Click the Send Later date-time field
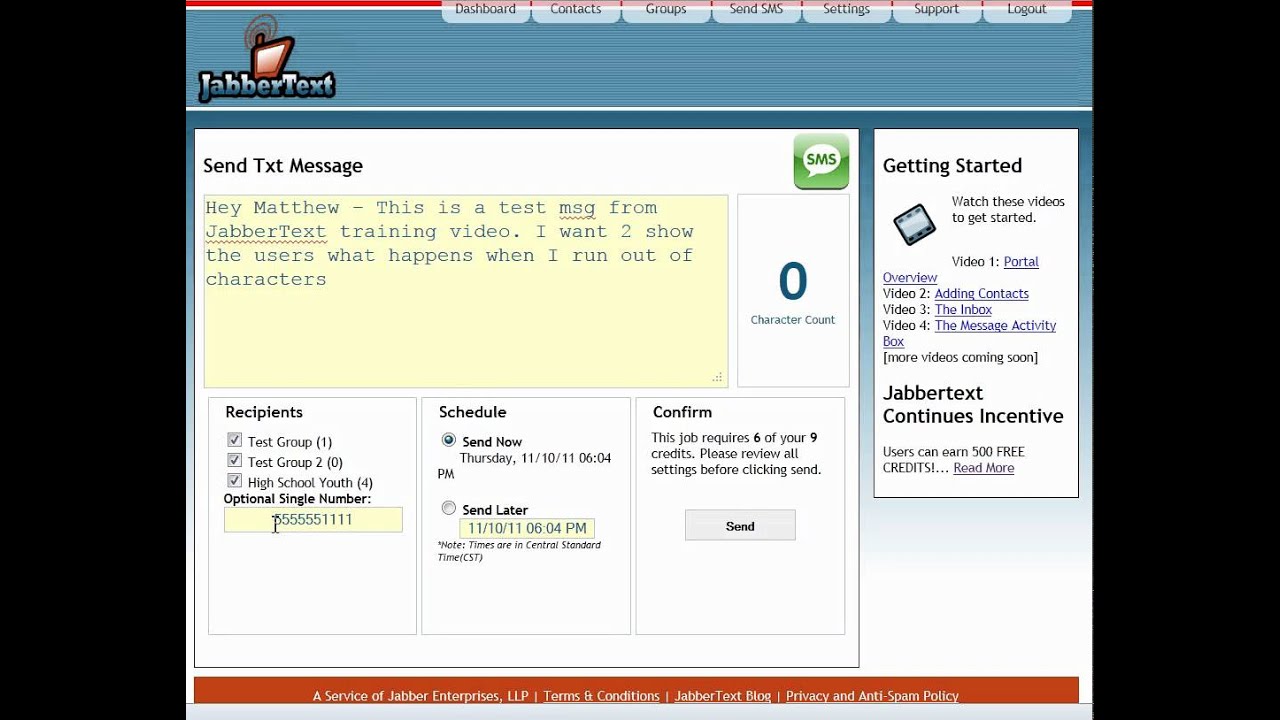 point(527,528)
